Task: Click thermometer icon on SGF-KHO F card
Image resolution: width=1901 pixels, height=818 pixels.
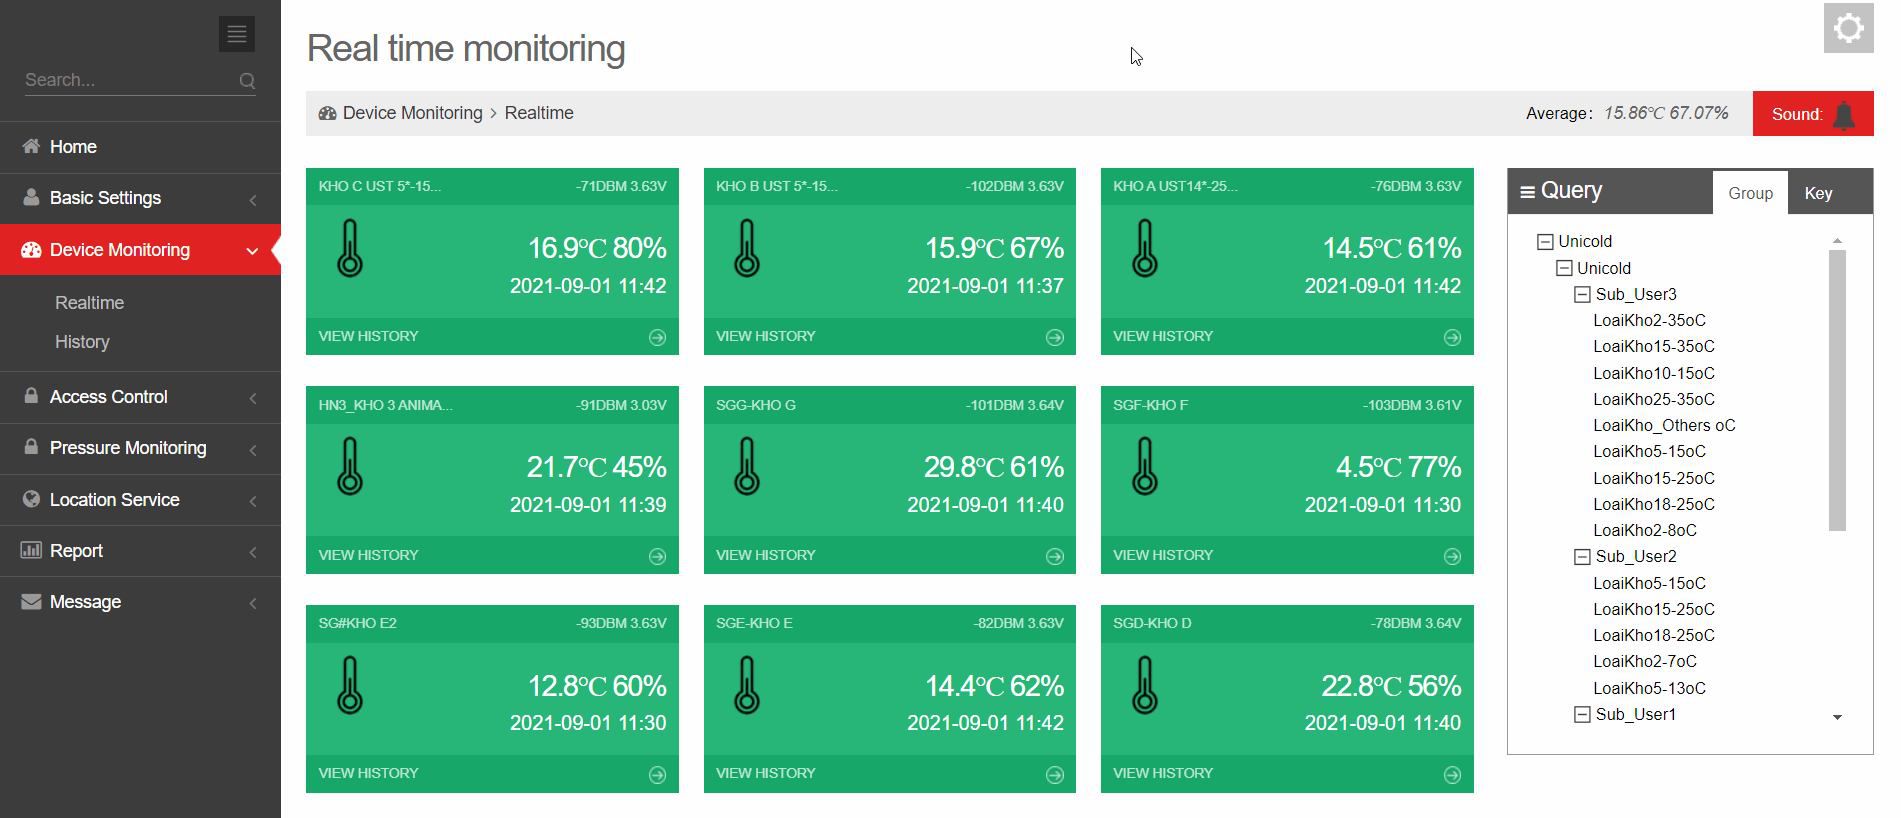Action: coord(1144,467)
